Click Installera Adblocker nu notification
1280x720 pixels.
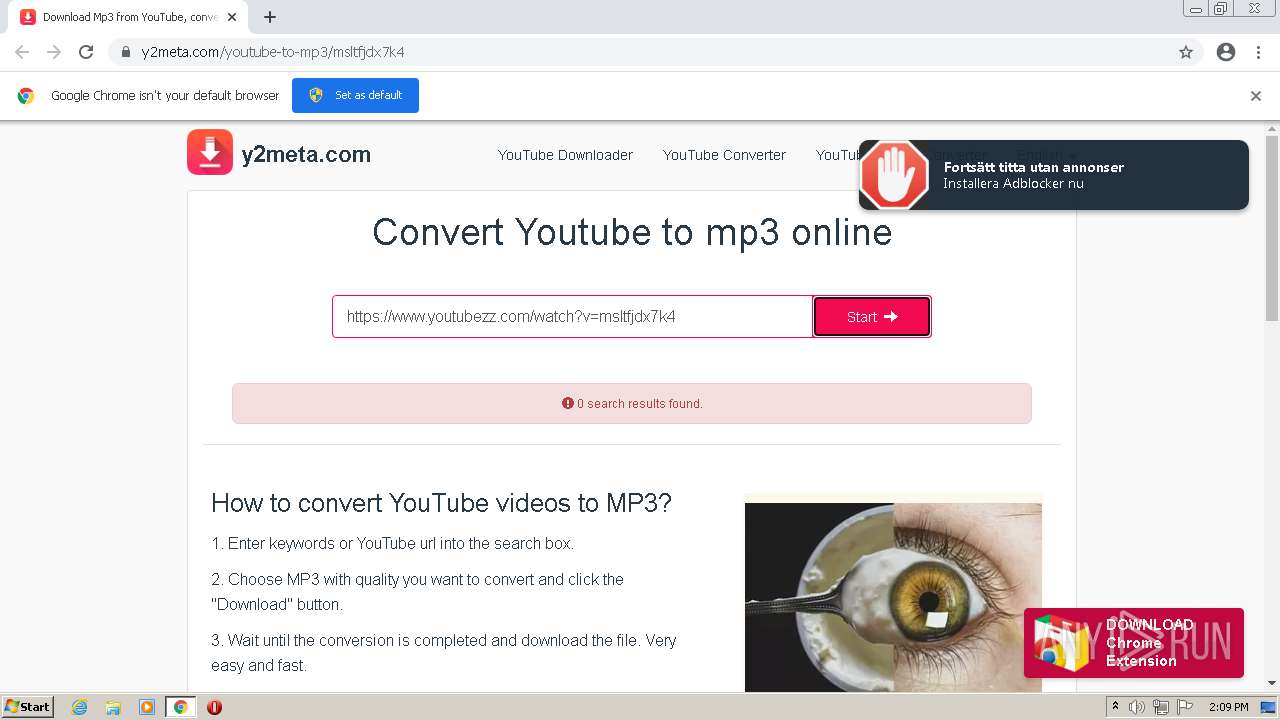(x=1053, y=175)
